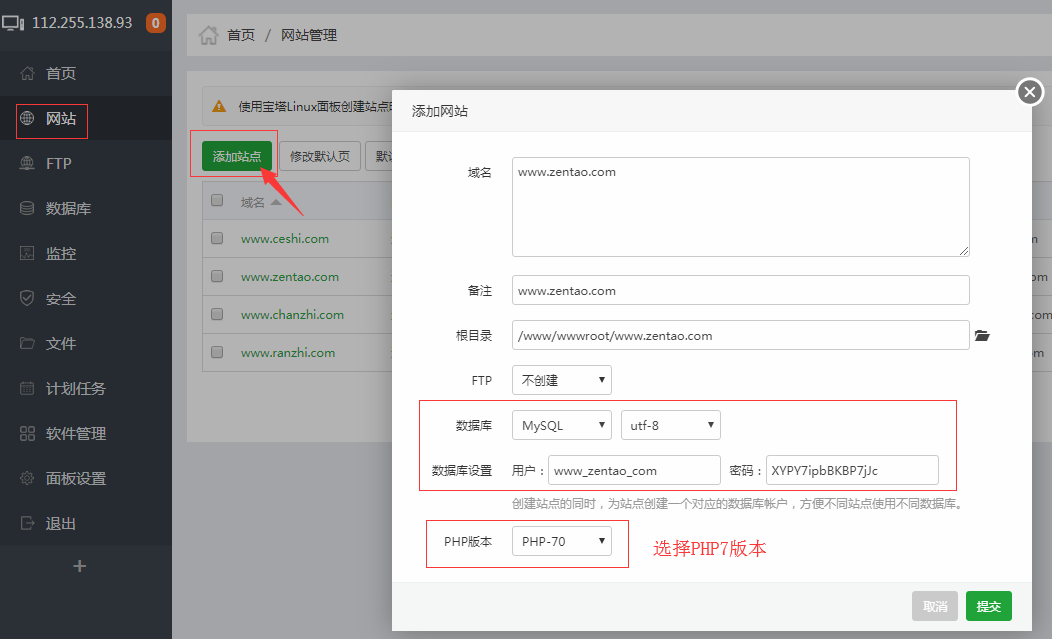1052x639 pixels.
Task: Click the notification badge showing 0
Action: click(156, 23)
